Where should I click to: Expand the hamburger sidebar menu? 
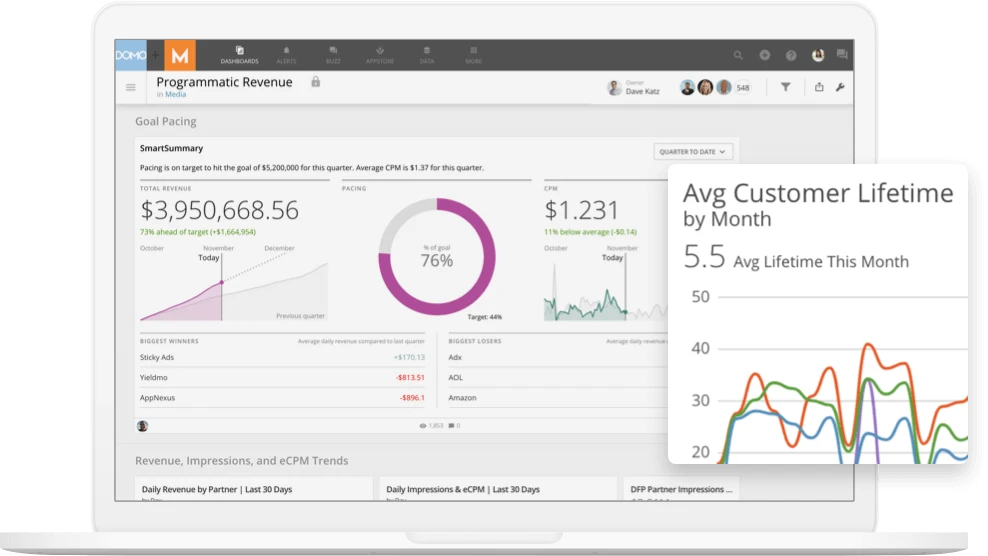(131, 87)
